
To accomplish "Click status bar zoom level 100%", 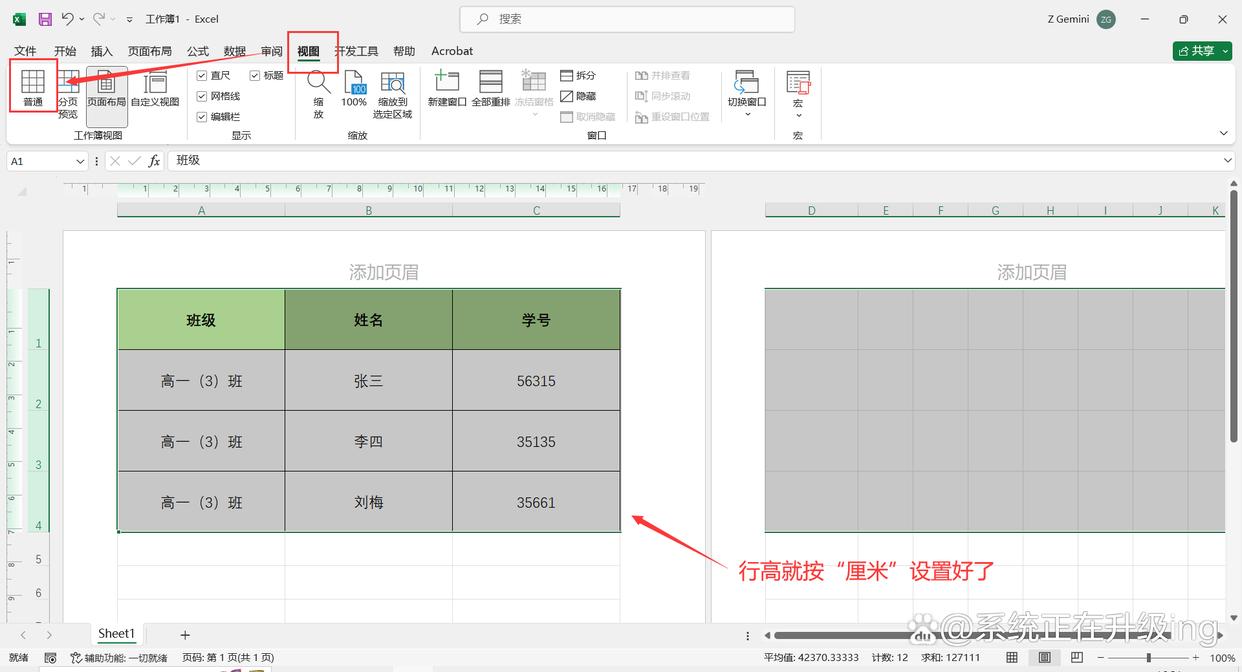I will point(1222,658).
